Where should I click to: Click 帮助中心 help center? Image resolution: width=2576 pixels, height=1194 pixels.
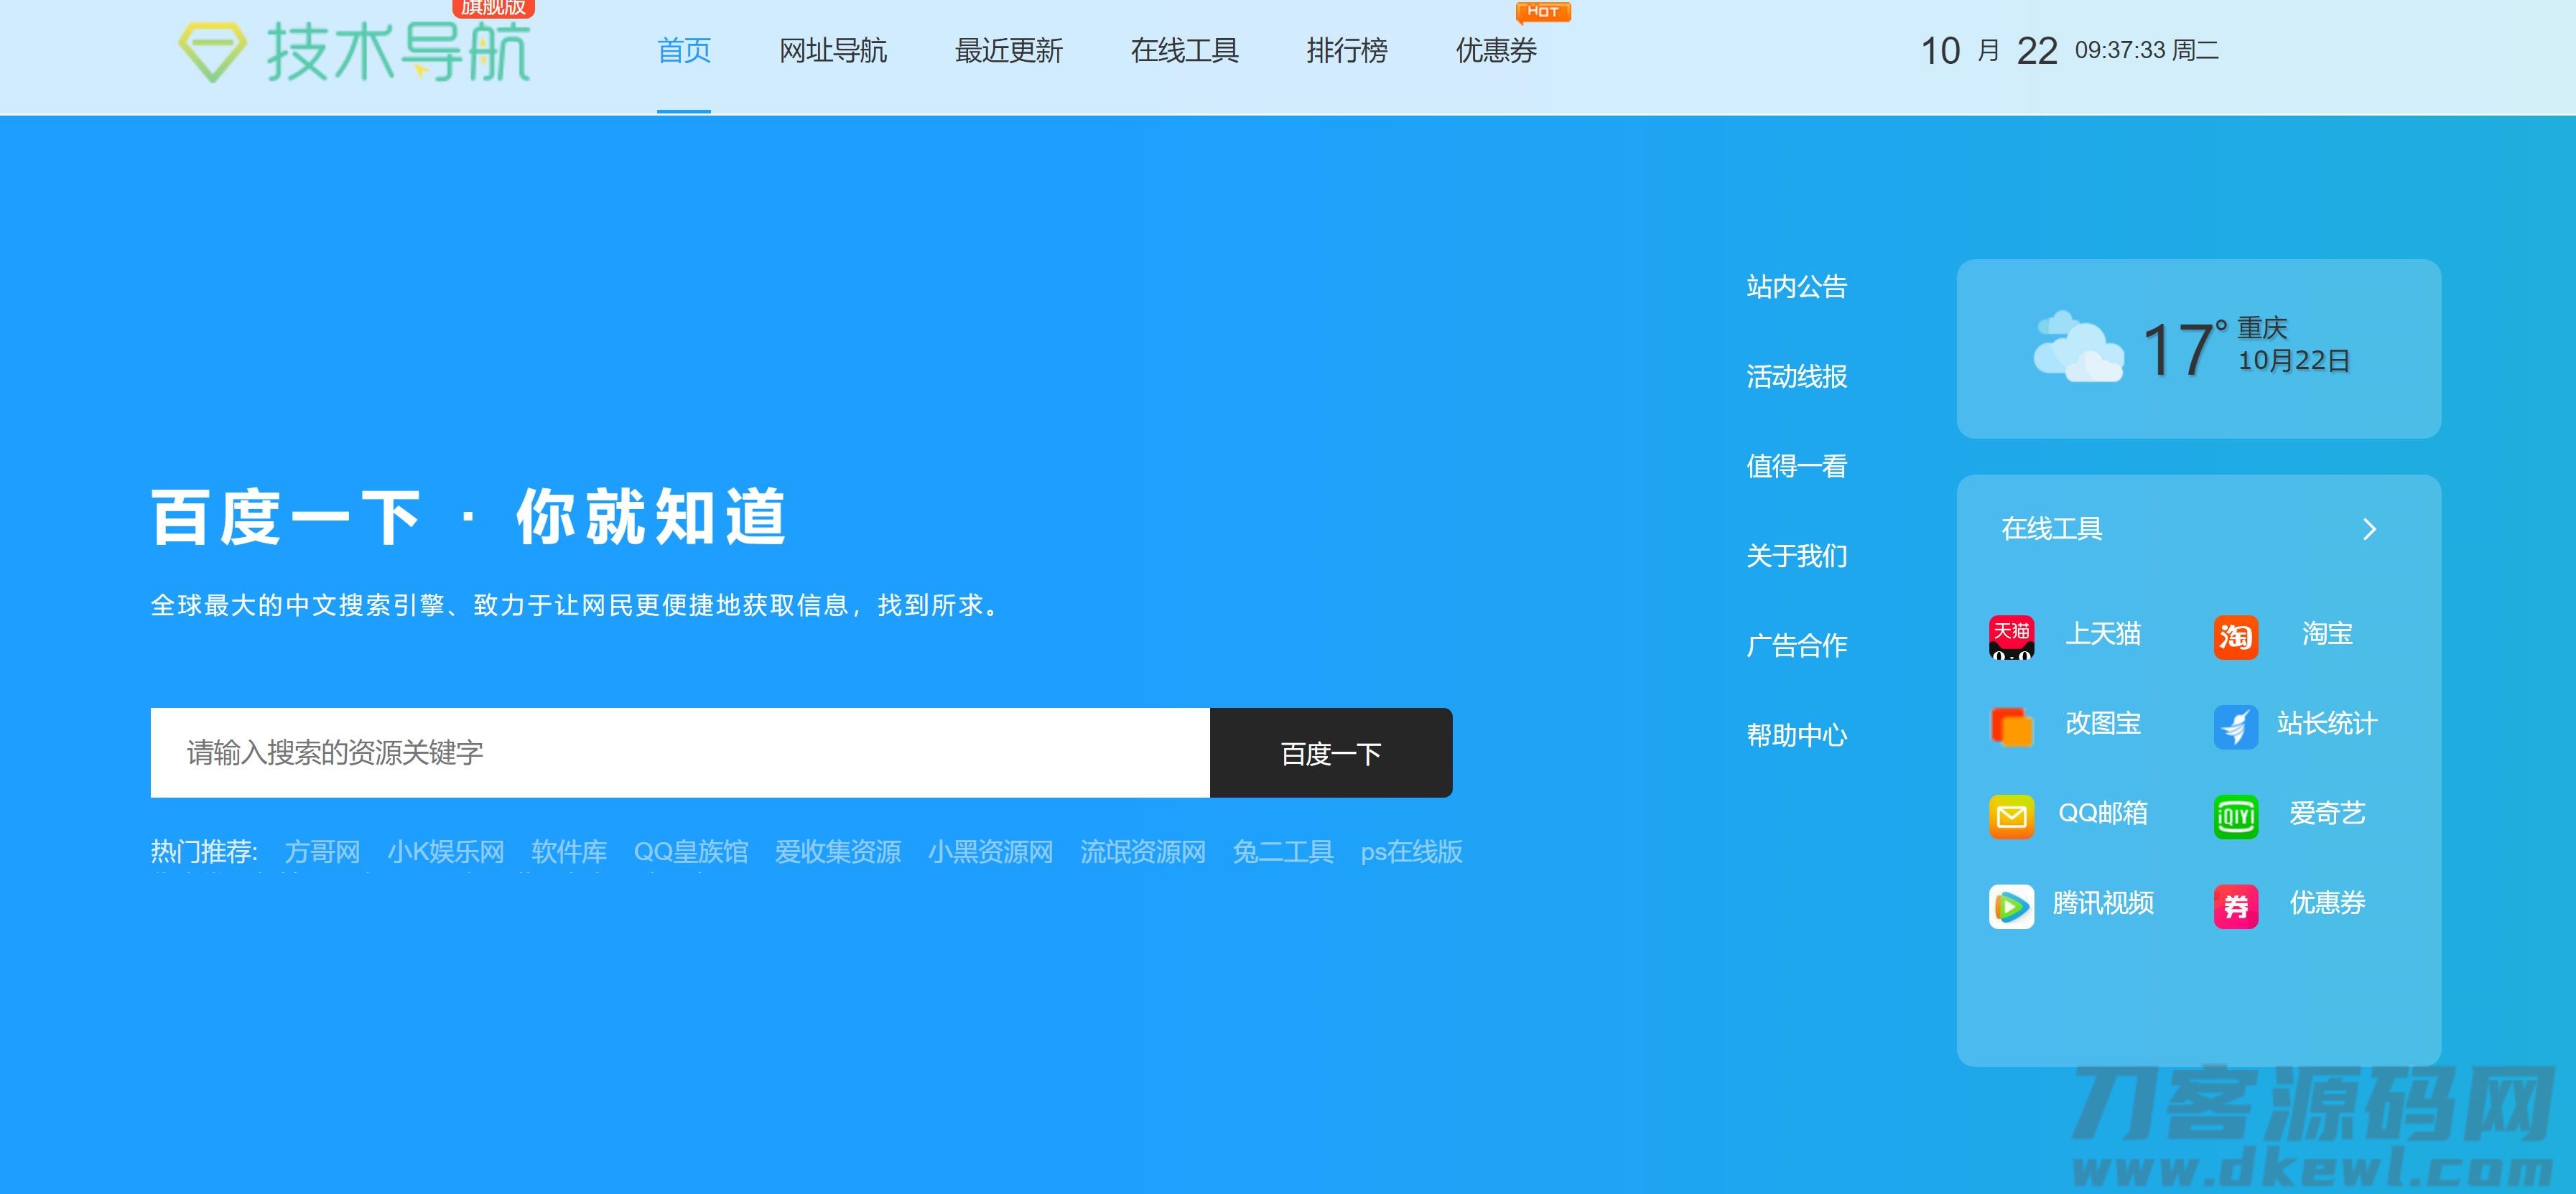point(1797,735)
